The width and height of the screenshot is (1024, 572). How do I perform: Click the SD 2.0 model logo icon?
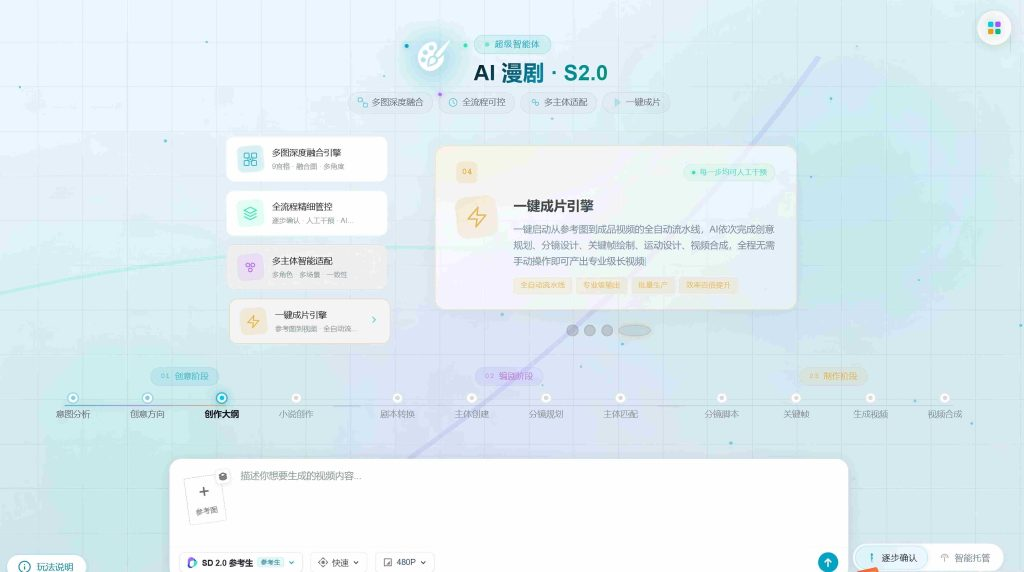[x=192, y=562]
